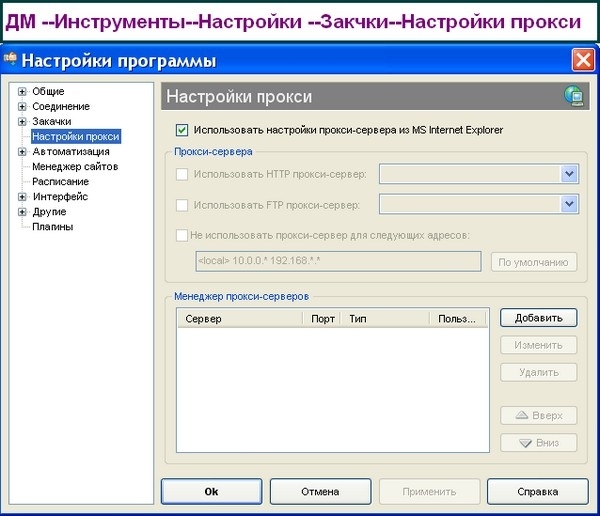This screenshot has height=516, width=600.
Task: Toggle Использовать FTP прокси-сервер checkbox
Action: pyautogui.click(x=182, y=205)
